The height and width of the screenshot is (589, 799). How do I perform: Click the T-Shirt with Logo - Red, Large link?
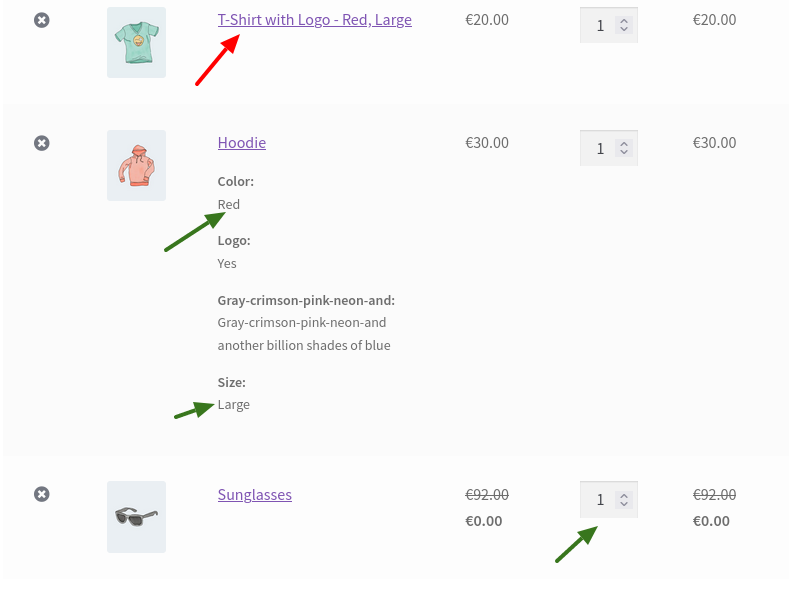tap(314, 20)
